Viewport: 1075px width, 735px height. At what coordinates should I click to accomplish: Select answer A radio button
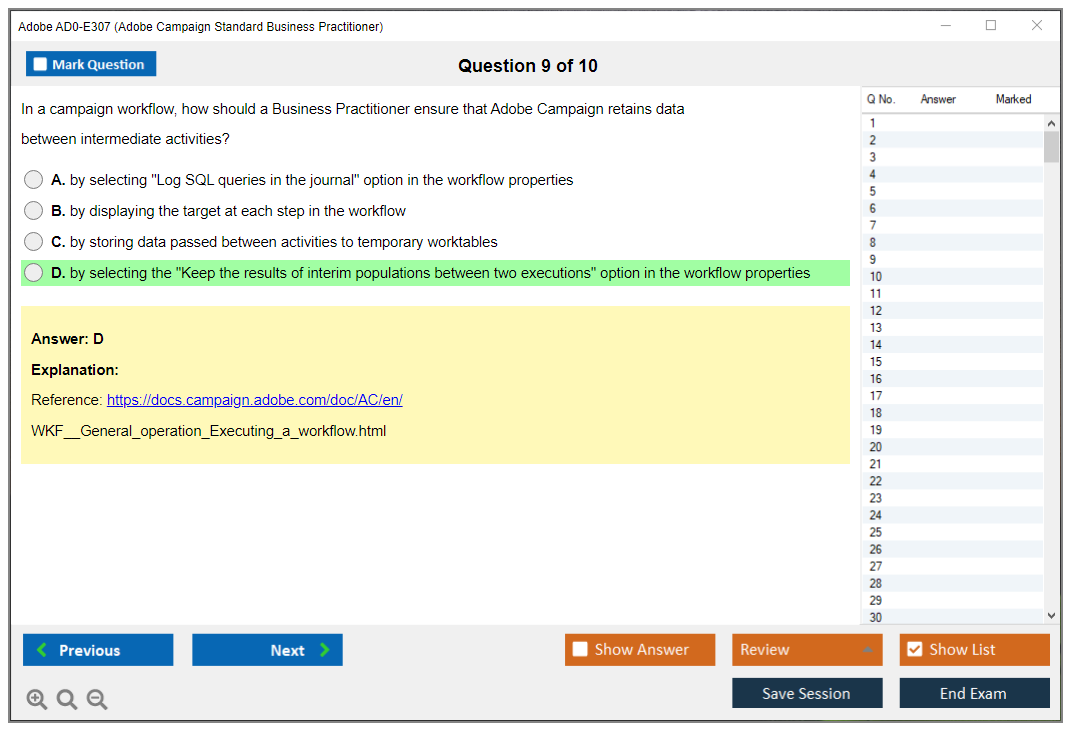[x=34, y=180]
